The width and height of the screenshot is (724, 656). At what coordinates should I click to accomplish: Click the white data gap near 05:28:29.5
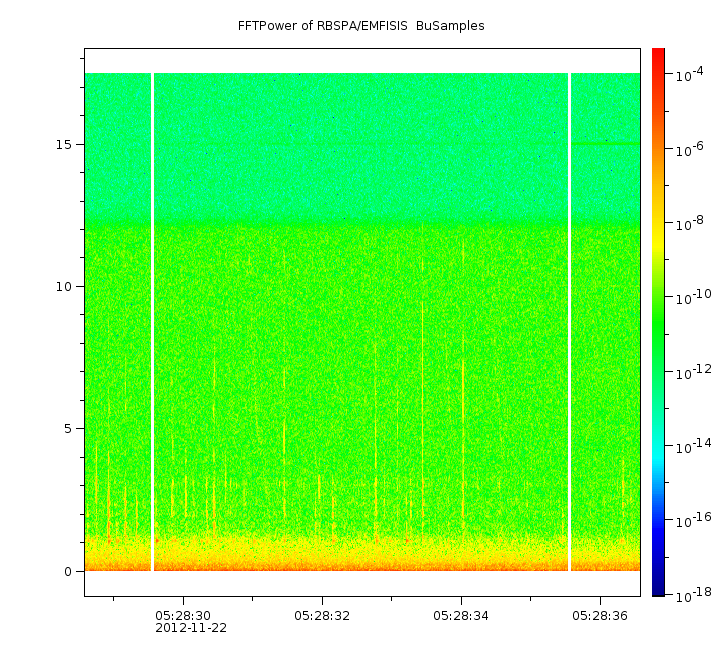tap(152, 322)
